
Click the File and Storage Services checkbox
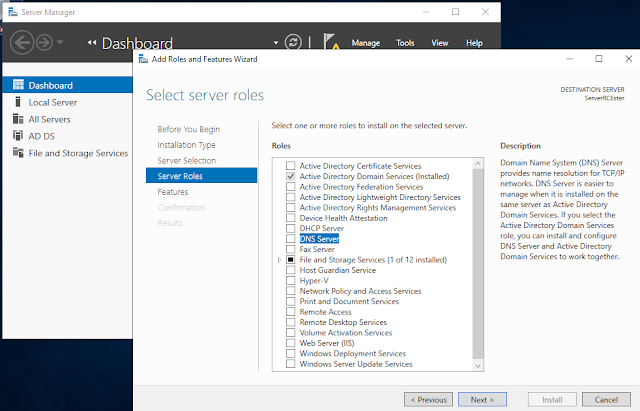point(291,260)
